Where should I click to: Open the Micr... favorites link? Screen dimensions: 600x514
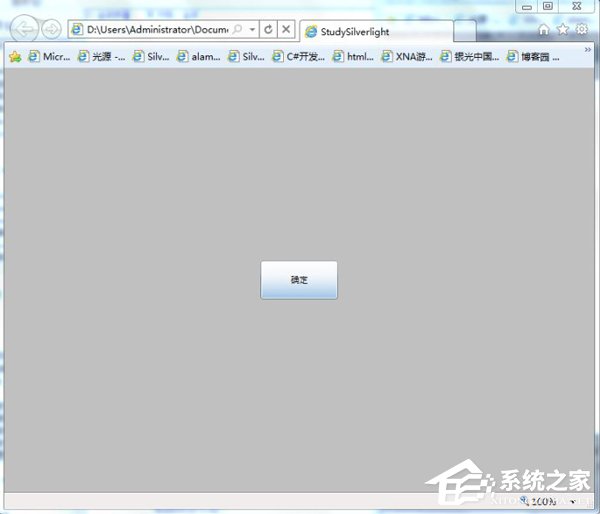point(49,57)
